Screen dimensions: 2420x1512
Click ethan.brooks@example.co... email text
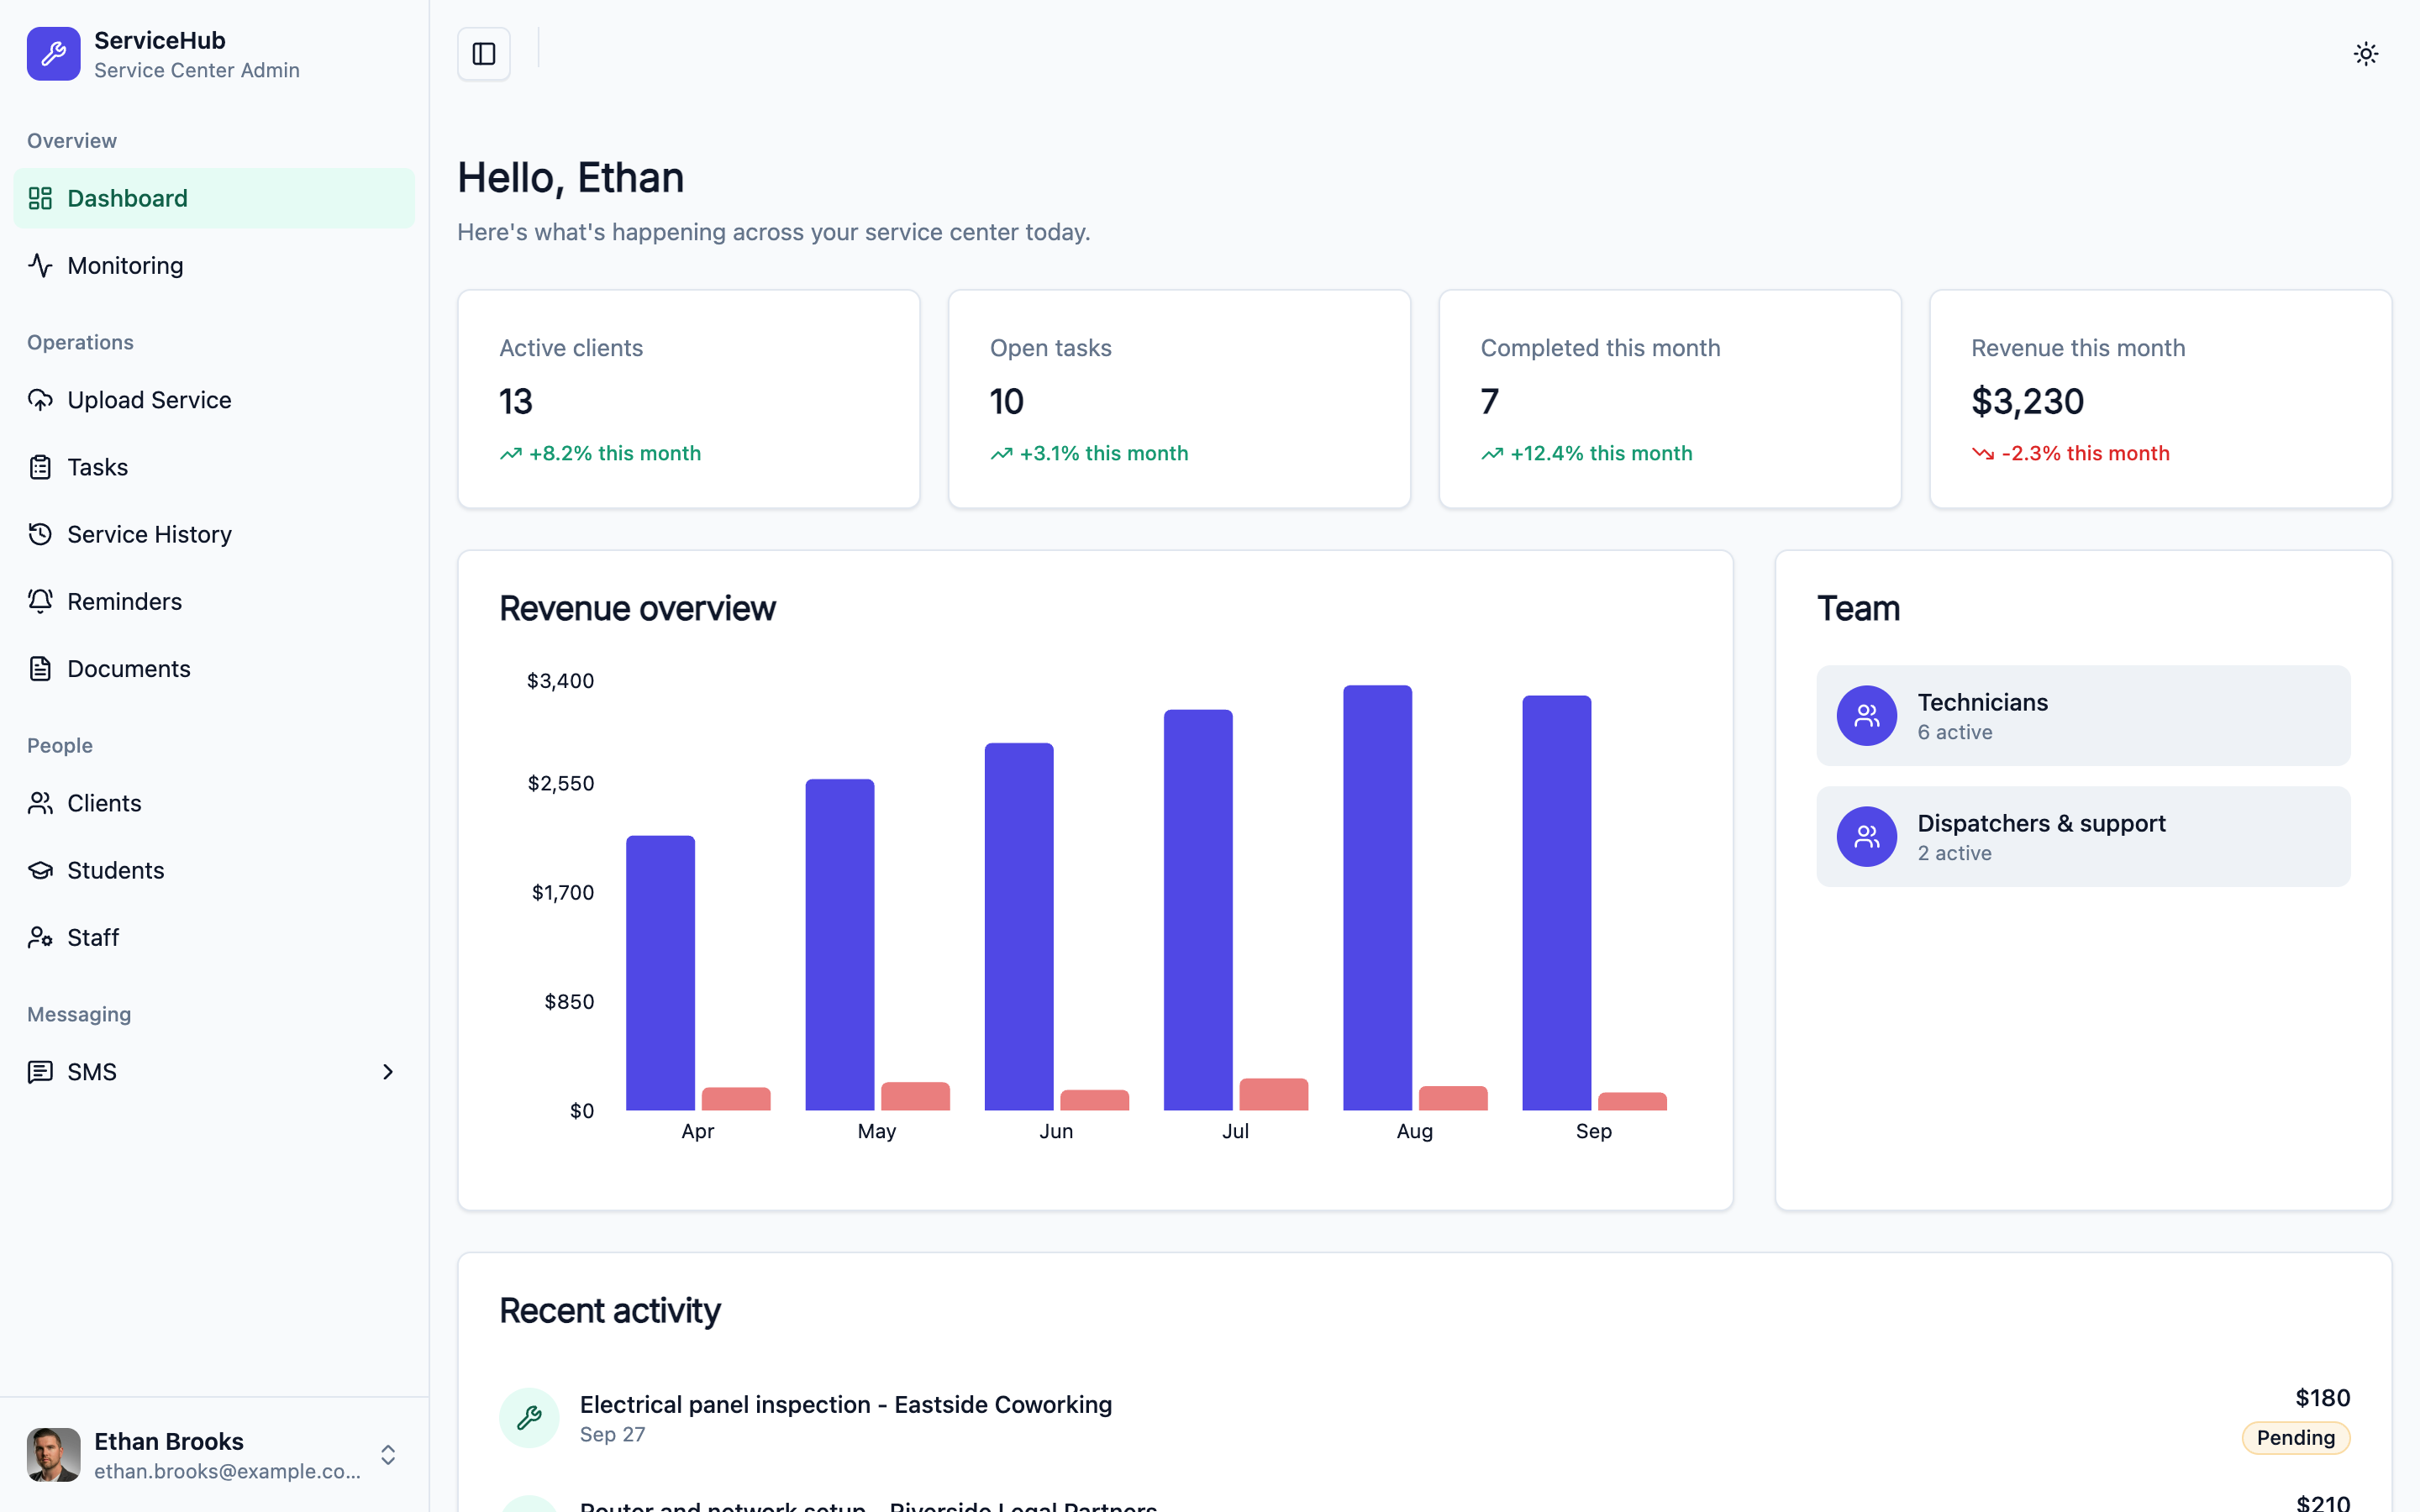227,1471
